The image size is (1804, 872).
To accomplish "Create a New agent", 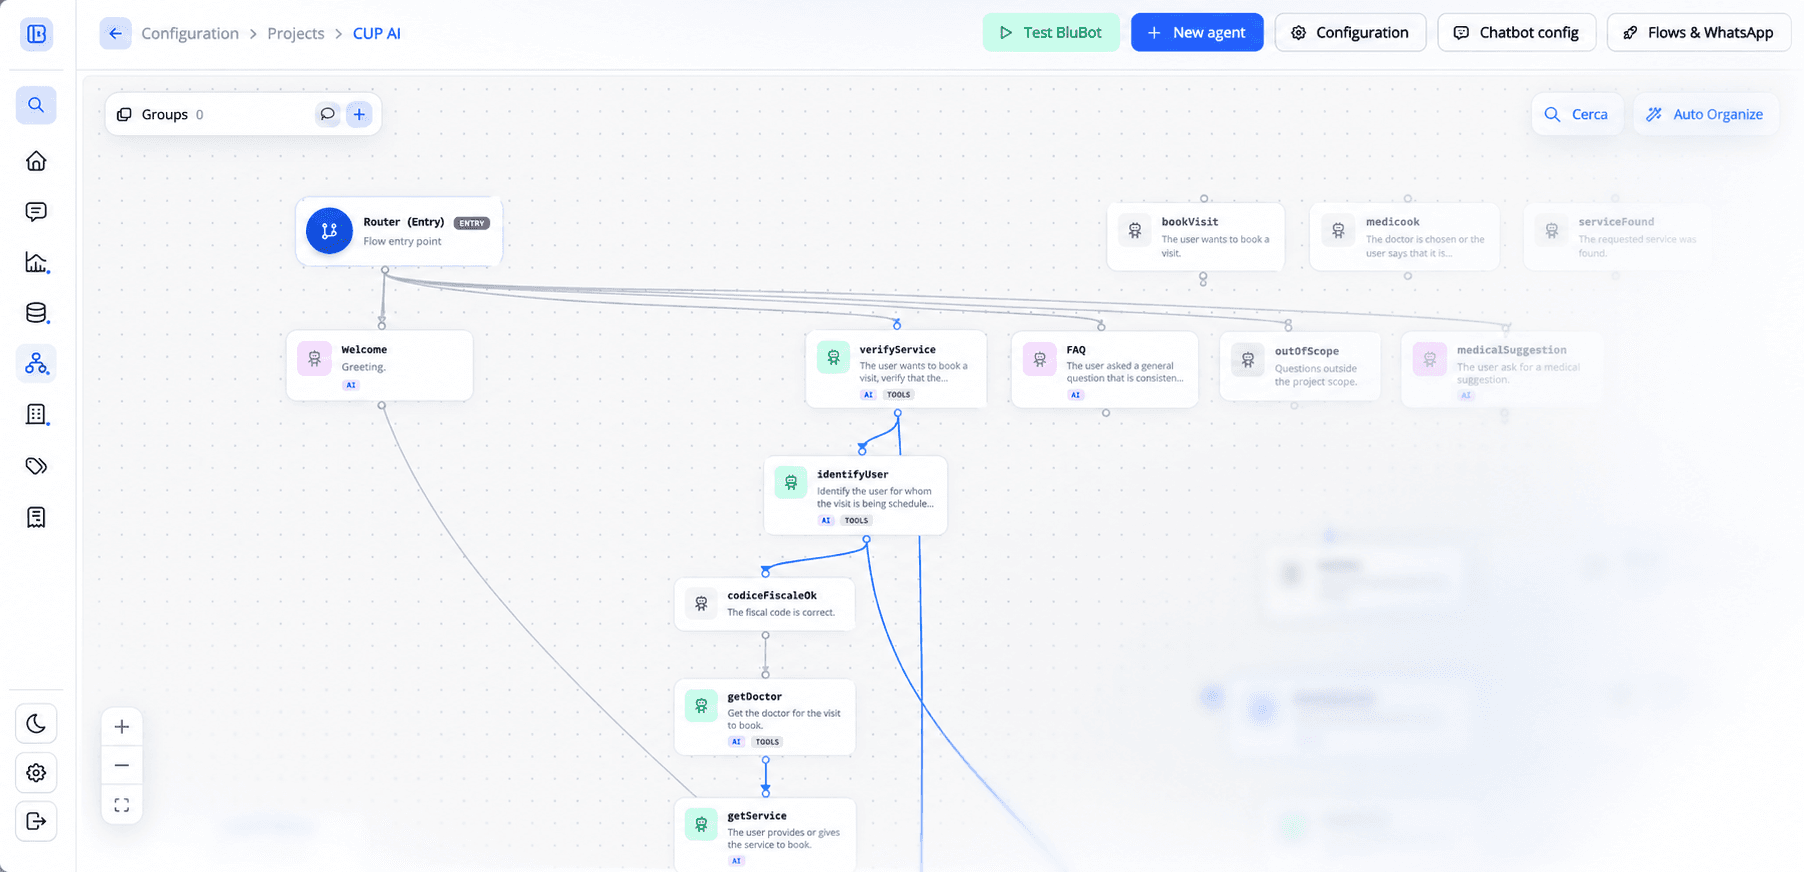I will coord(1197,32).
